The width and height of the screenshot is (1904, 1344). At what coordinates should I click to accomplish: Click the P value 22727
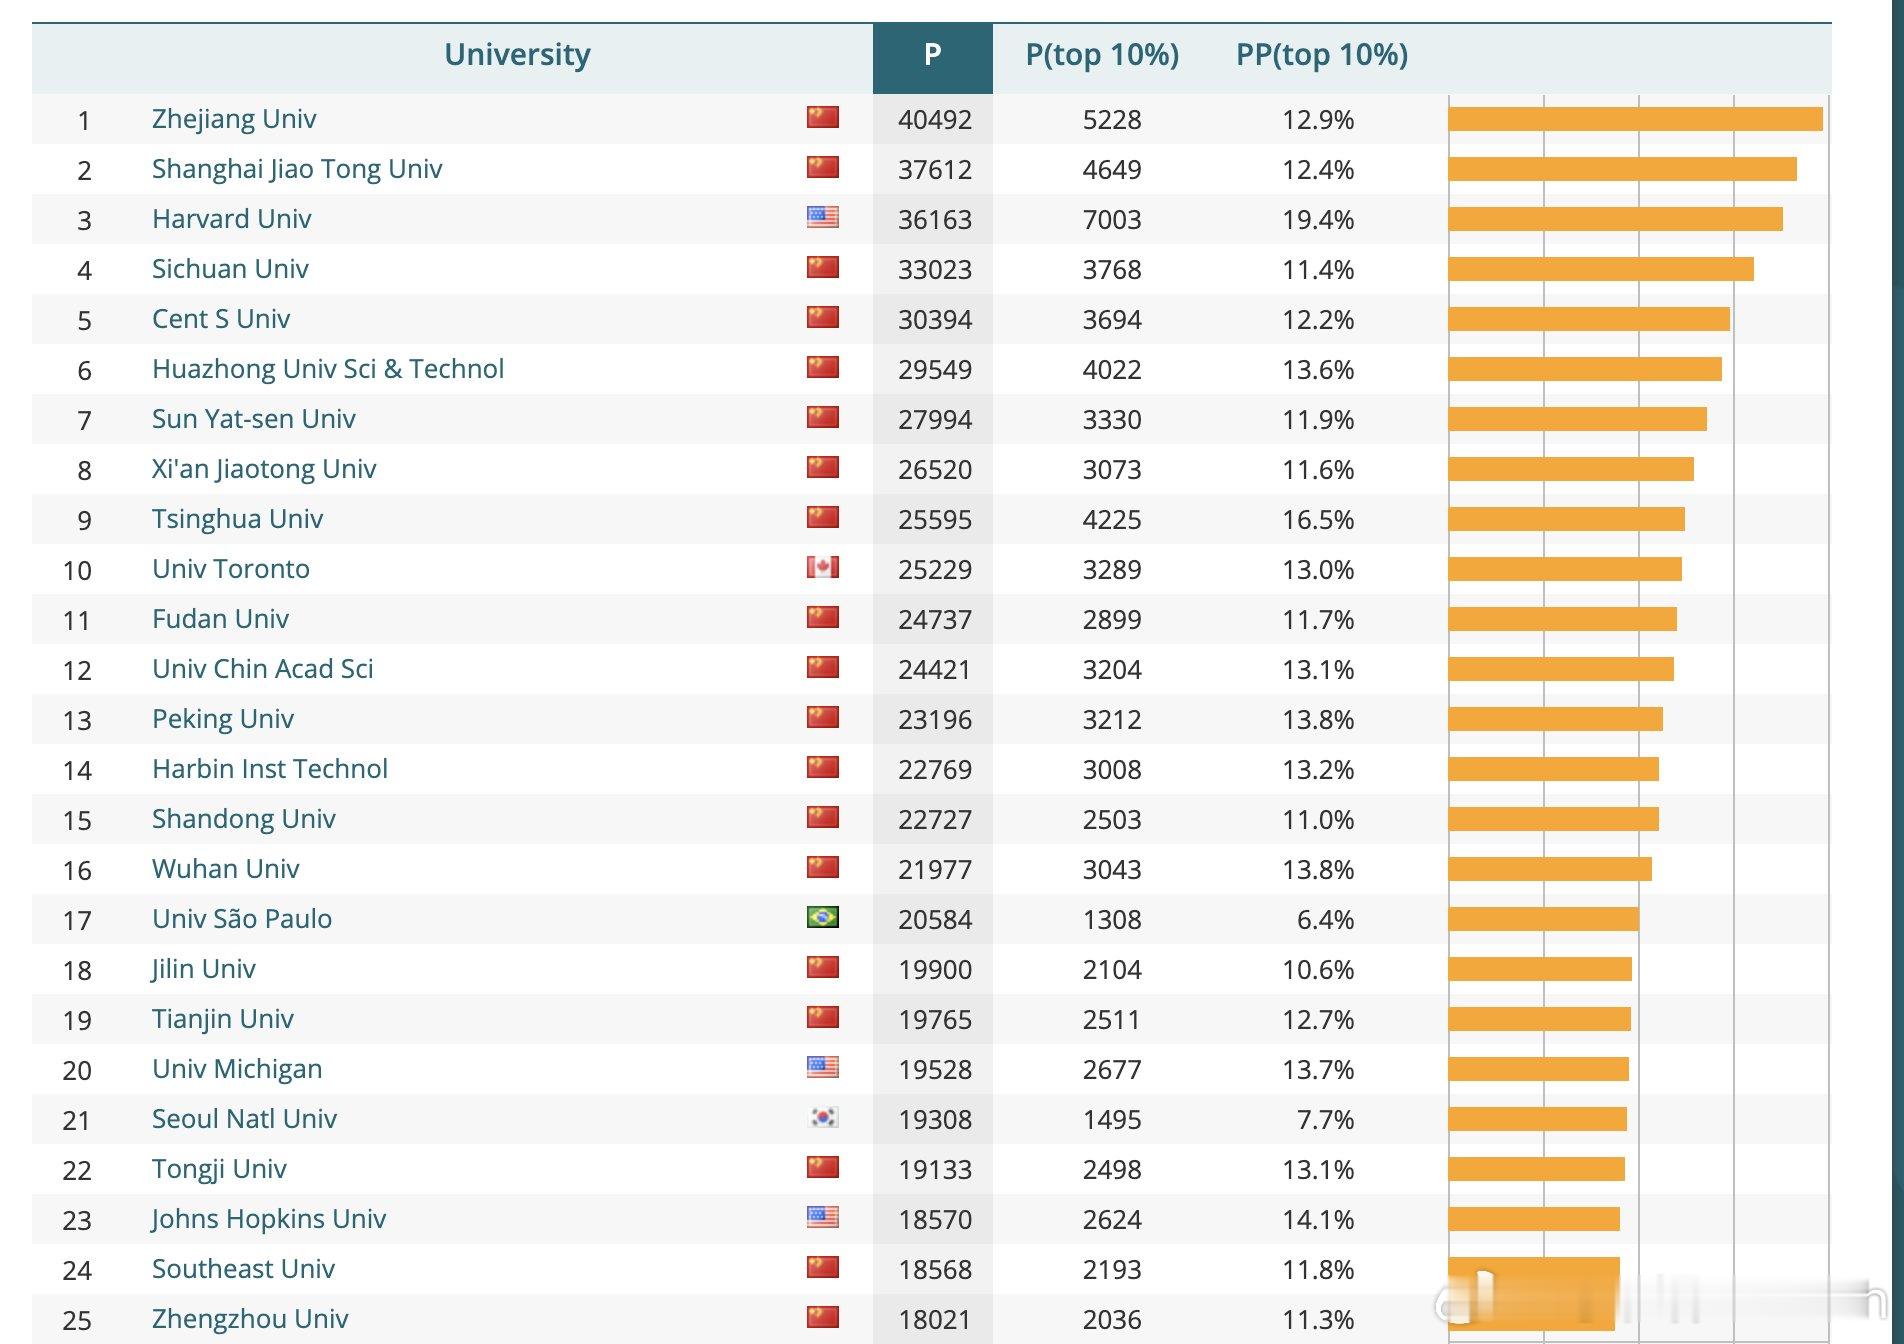pyautogui.click(x=935, y=820)
